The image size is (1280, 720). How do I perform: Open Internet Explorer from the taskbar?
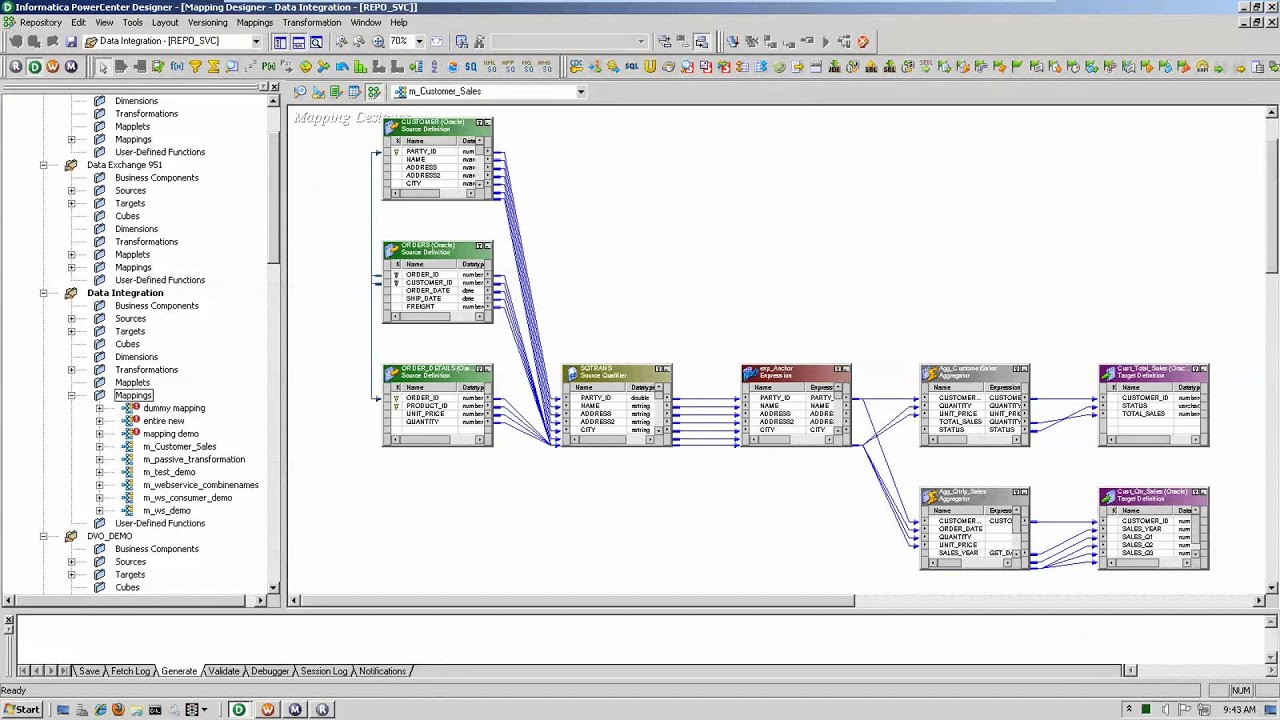pos(100,710)
